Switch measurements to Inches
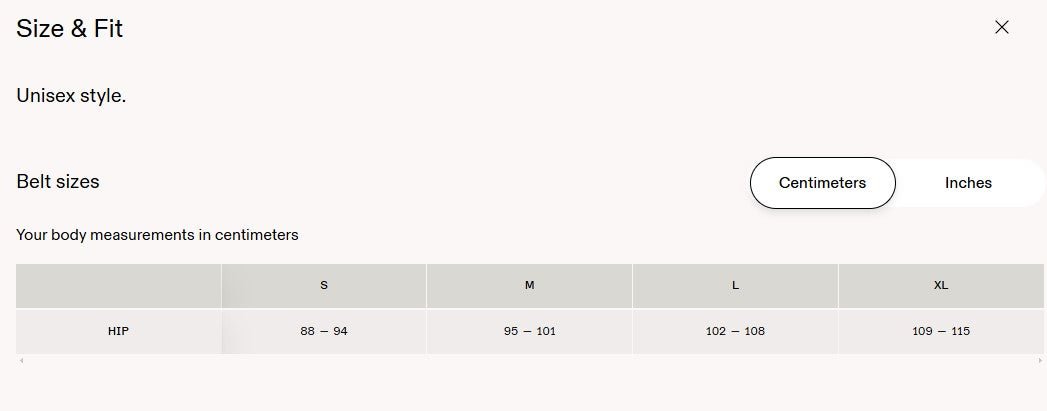The height and width of the screenshot is (411, 1047). [x=968, y=183]
